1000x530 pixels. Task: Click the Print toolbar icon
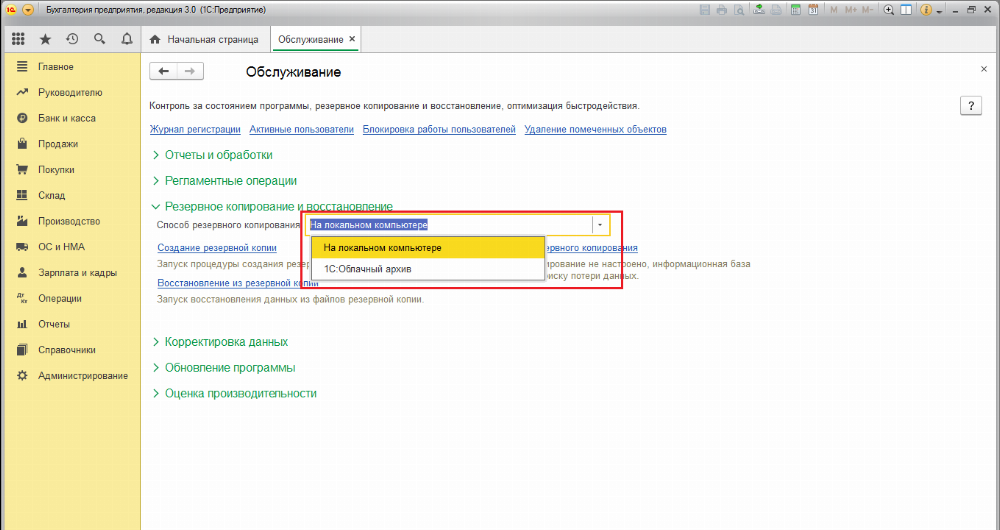tap(722, 10)
